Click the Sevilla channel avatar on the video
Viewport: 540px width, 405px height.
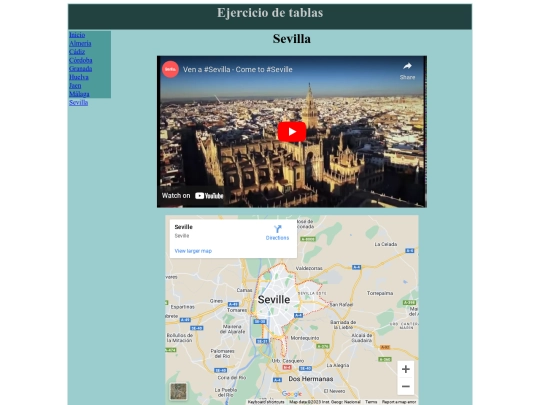[x=170, y=69]
